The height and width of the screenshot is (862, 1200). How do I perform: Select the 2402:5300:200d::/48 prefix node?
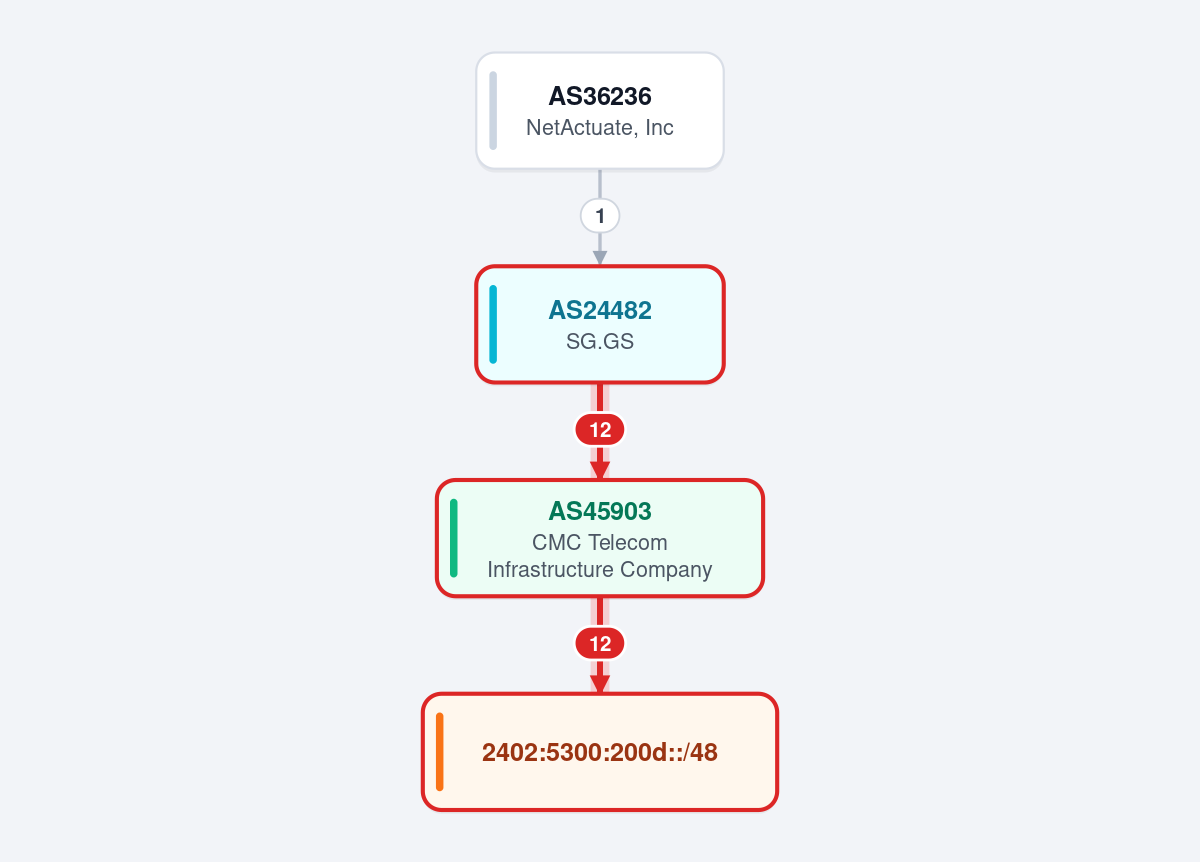600,752
